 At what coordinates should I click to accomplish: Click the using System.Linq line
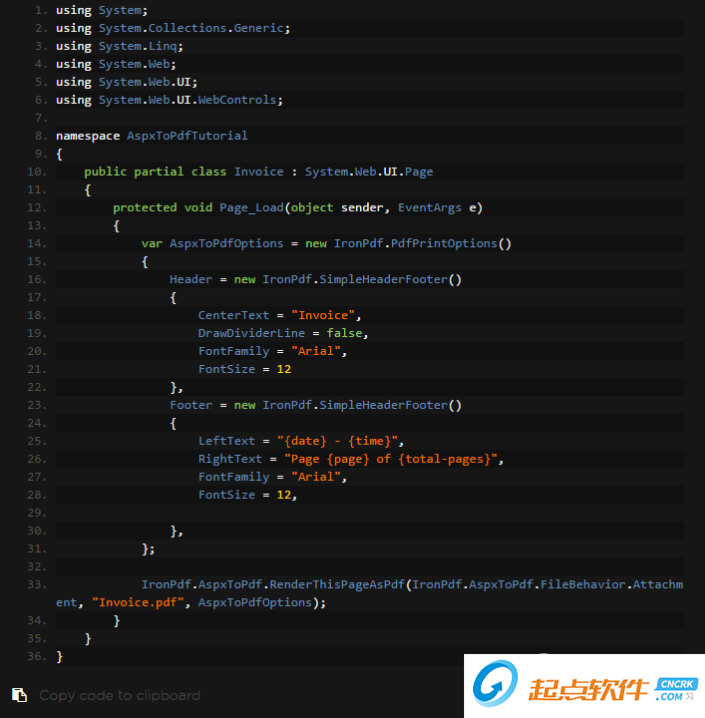pyautogui.click(x=120, y=46)
